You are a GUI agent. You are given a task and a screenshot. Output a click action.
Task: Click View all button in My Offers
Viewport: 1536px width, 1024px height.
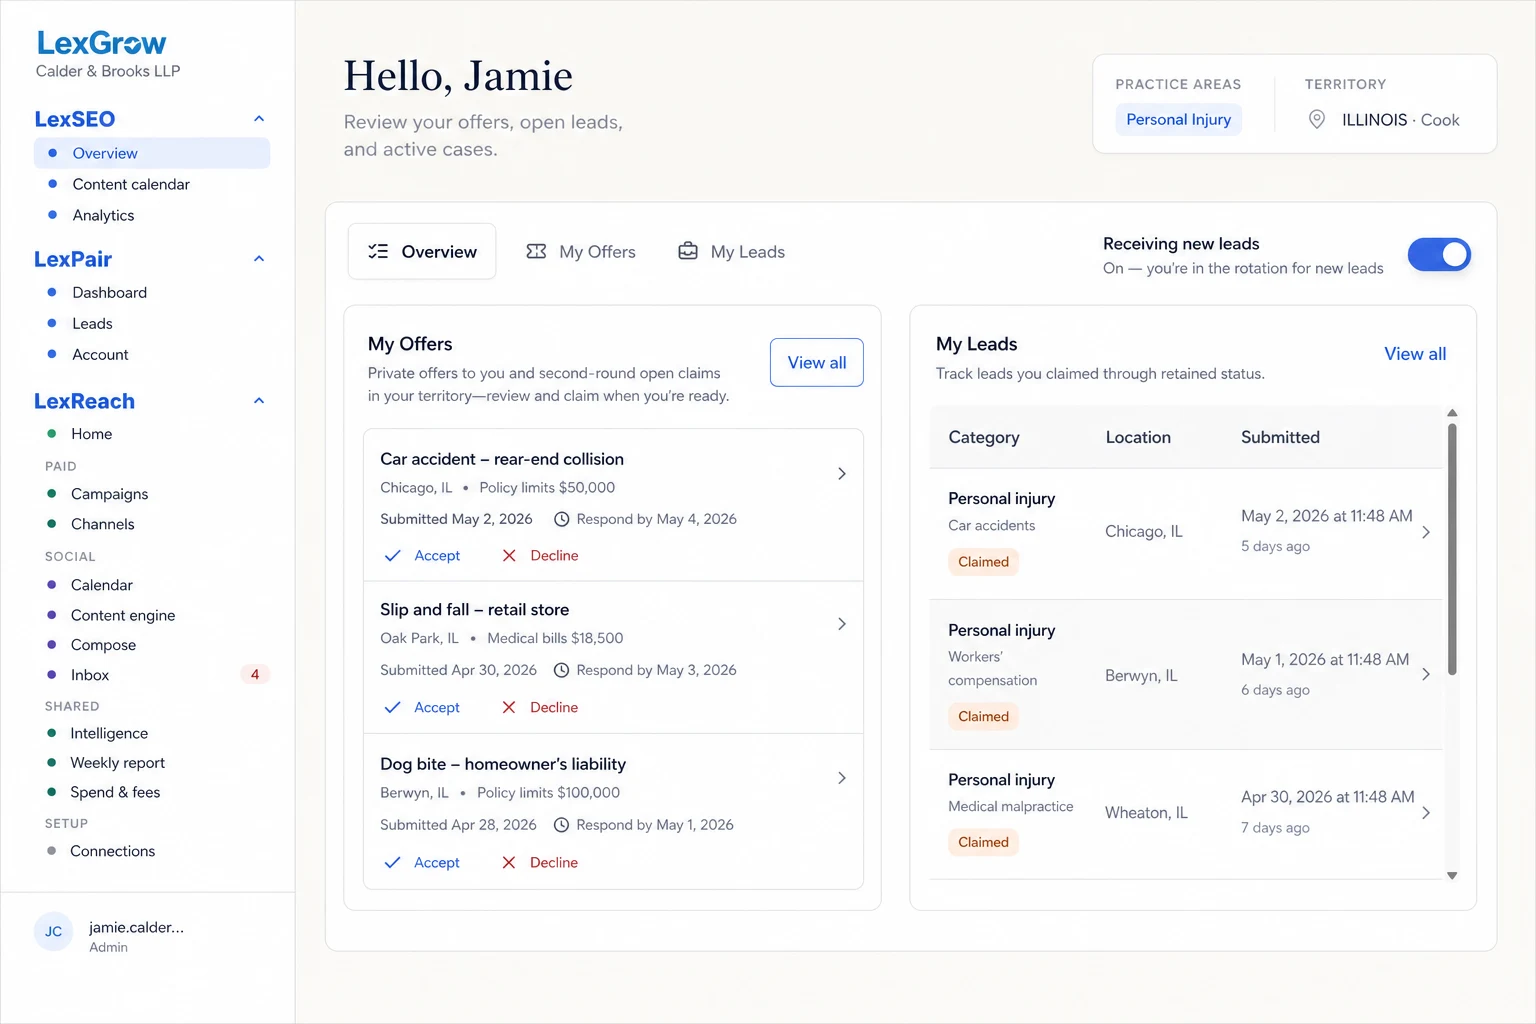[817, 363]
